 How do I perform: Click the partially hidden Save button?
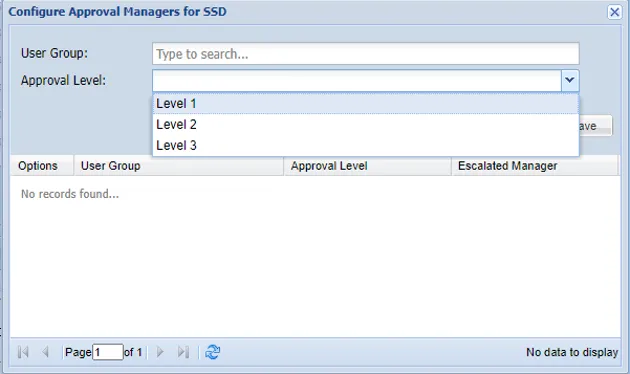[x=595, y=126]
